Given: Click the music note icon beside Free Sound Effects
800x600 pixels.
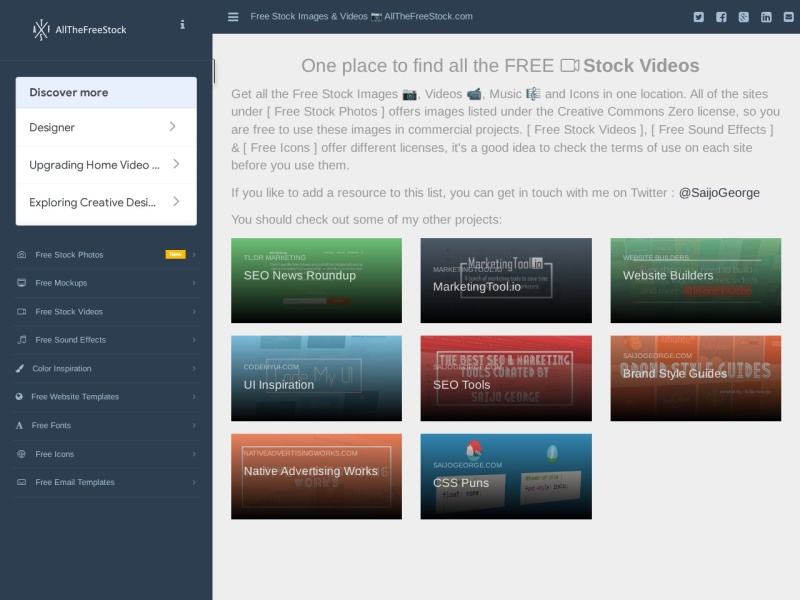Looking at the screenshot, I should pos(21,340).
